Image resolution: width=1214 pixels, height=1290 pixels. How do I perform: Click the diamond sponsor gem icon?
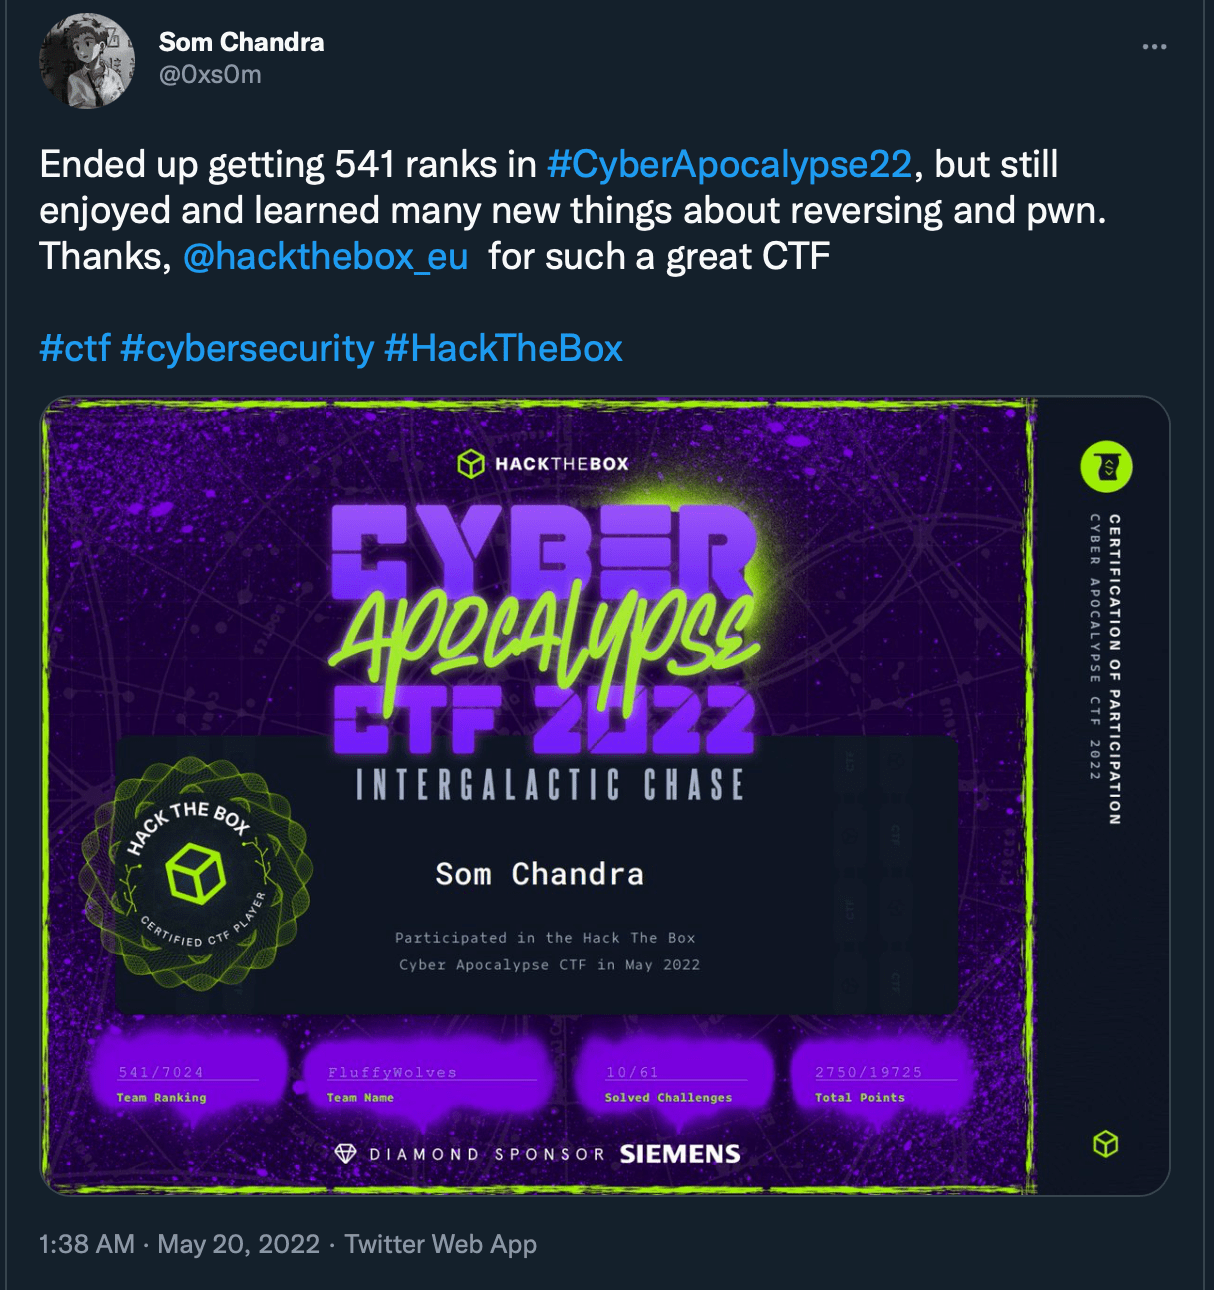[x=345, y=1154]
